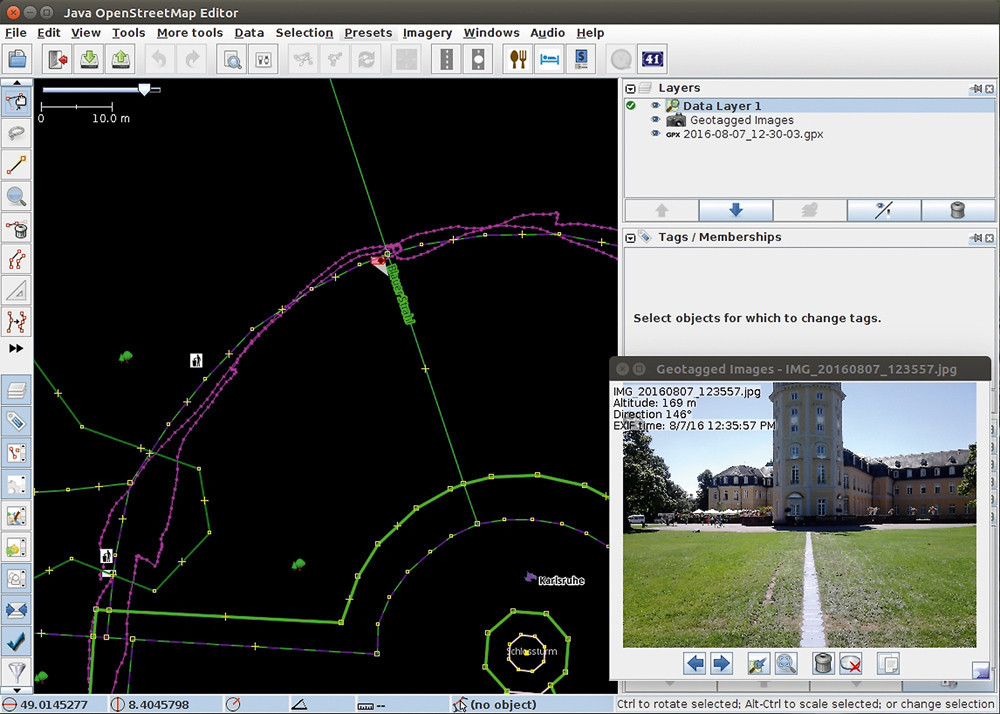Click the download map data toolbar icon
Screen dimensions: 1000x714
89,60
